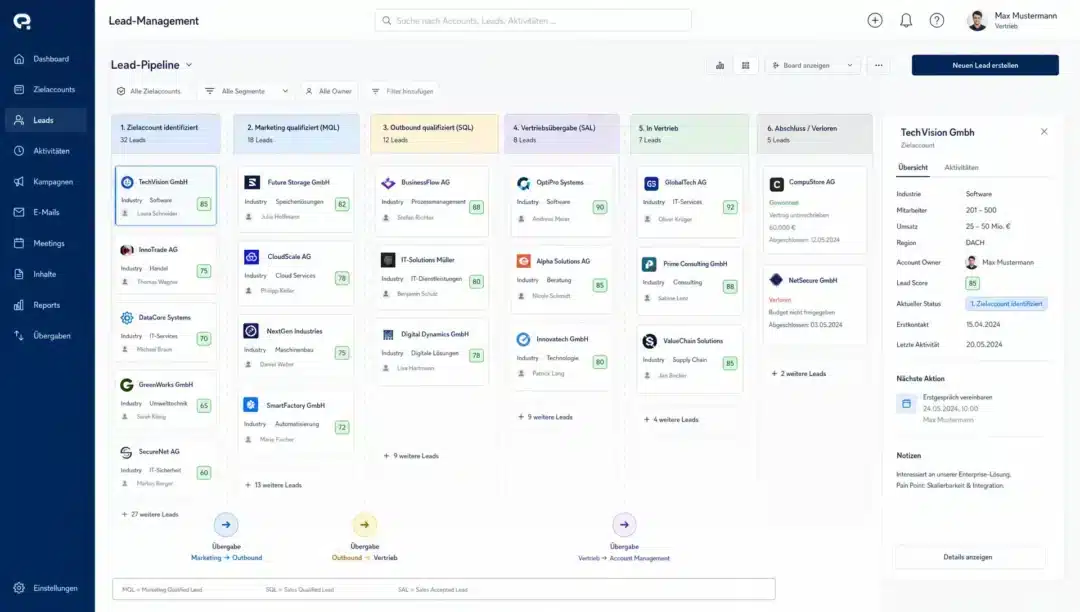Expand 2 weitere Leads in Abschluss column
The image size is (1080, 612).
coord(798,373)
